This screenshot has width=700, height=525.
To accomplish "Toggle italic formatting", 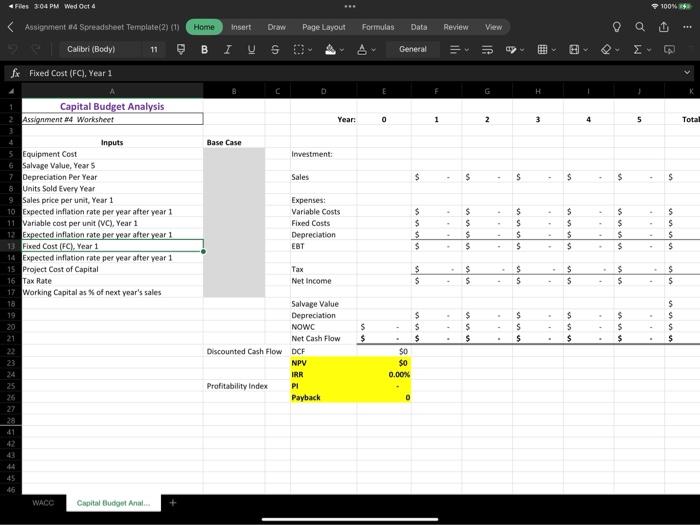I will pyautogui.click(x=228, y=49).
